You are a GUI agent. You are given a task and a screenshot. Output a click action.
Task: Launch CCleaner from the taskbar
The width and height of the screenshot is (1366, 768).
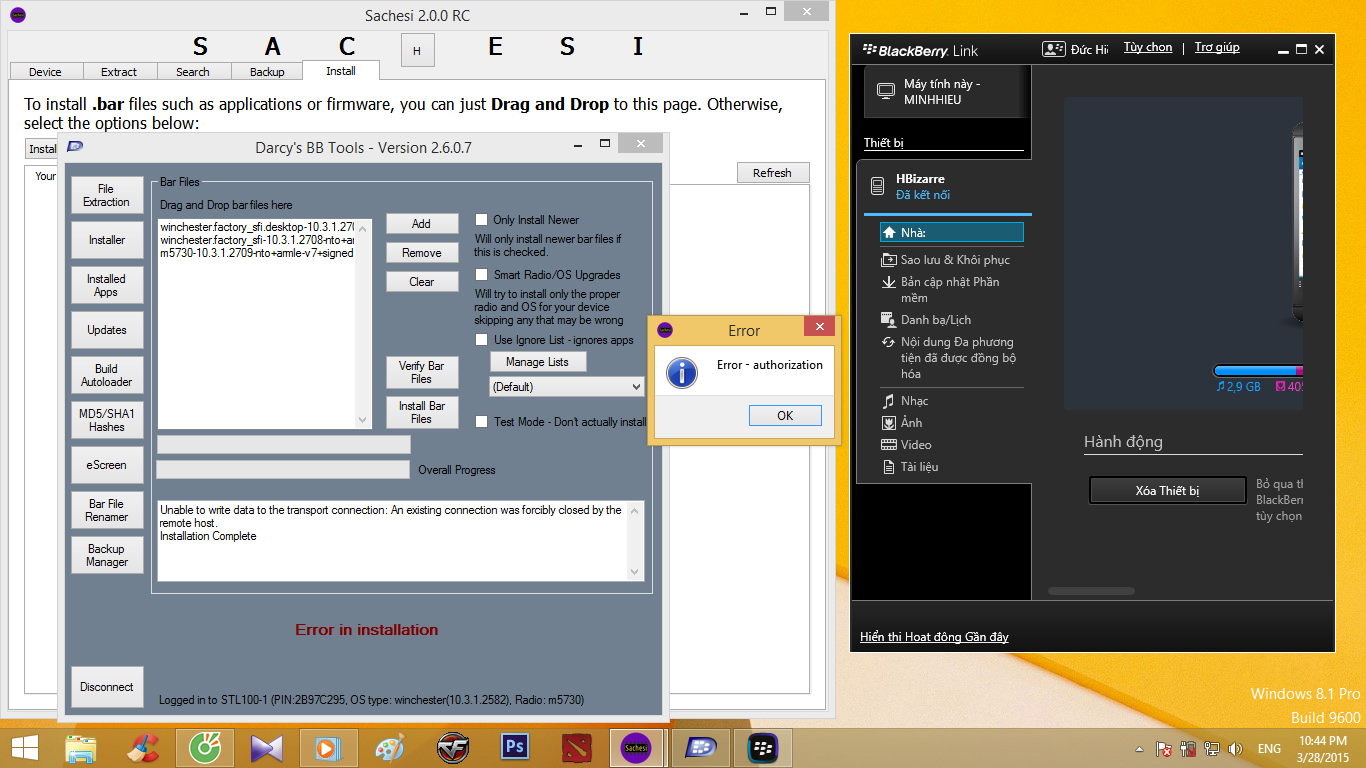click(143, 747)
